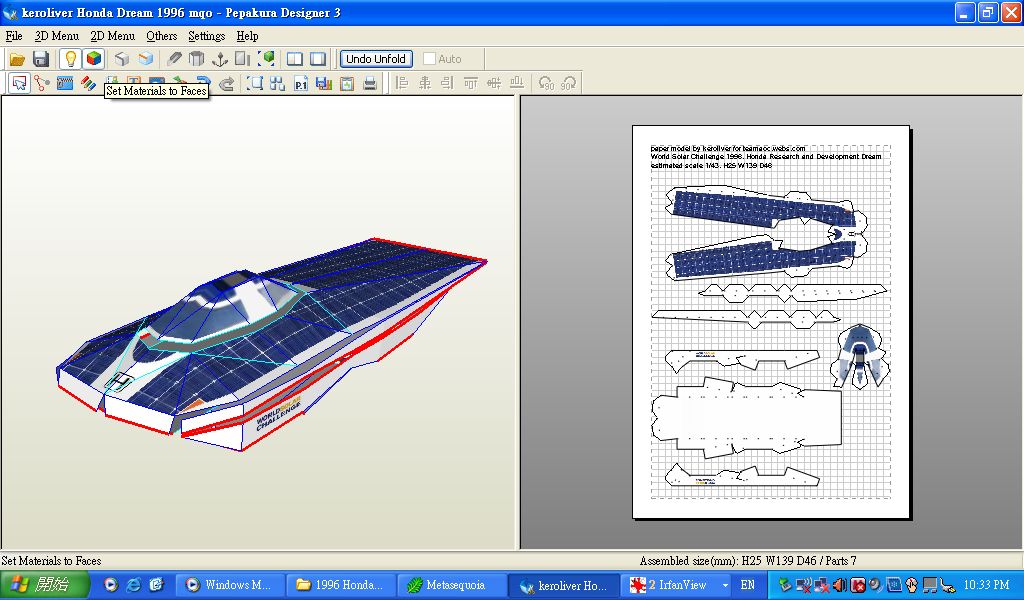Click the four-squares arrange parts icon
Screen dimensions: 1024x600
pyautogui.click(x=277, y=83)
